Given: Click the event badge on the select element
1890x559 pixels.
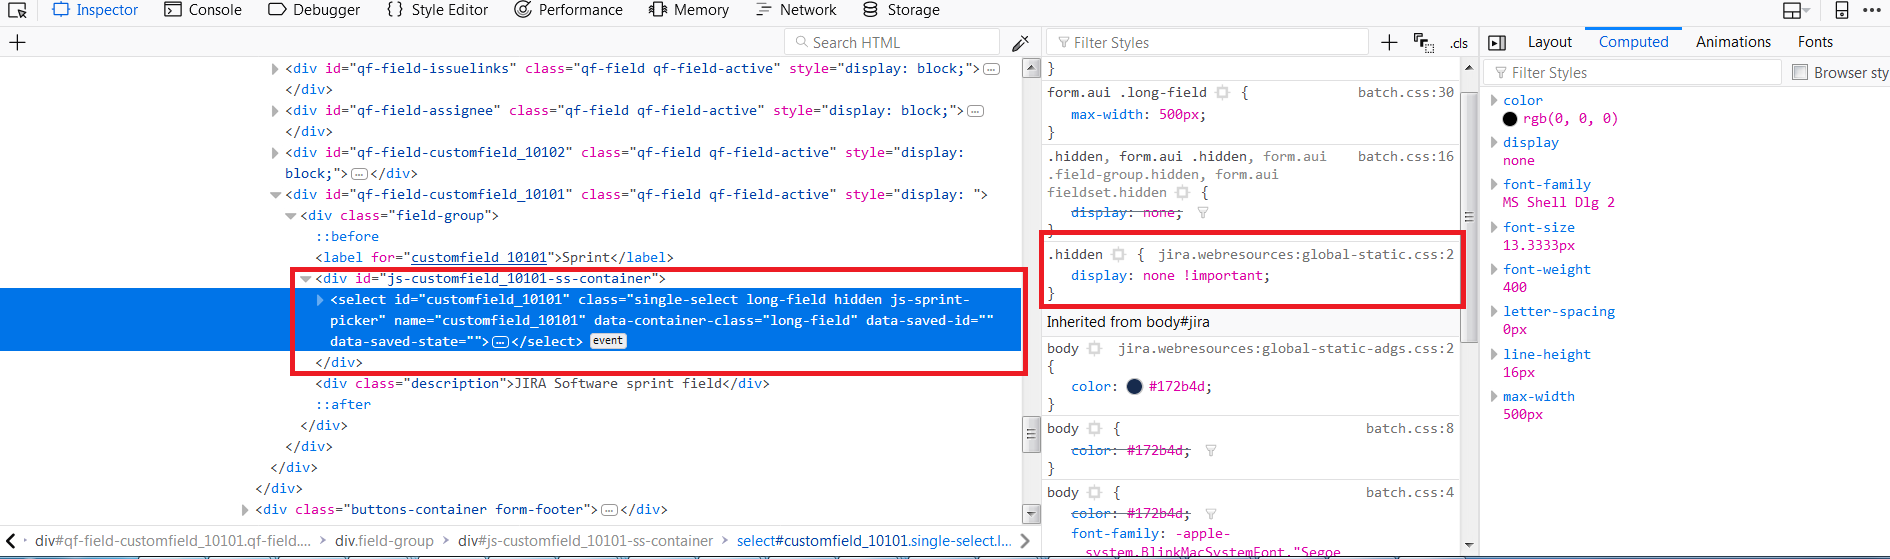Looking at the screenshot, I should (607, 341).
